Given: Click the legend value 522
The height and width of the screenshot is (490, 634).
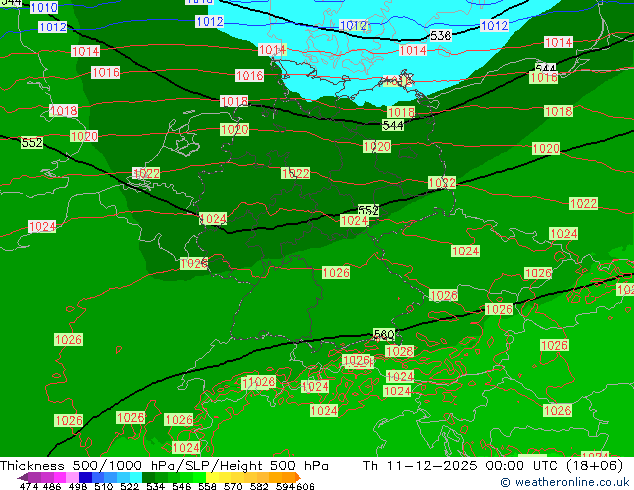Looking at the screenshot, I should [x=129, y=486].
